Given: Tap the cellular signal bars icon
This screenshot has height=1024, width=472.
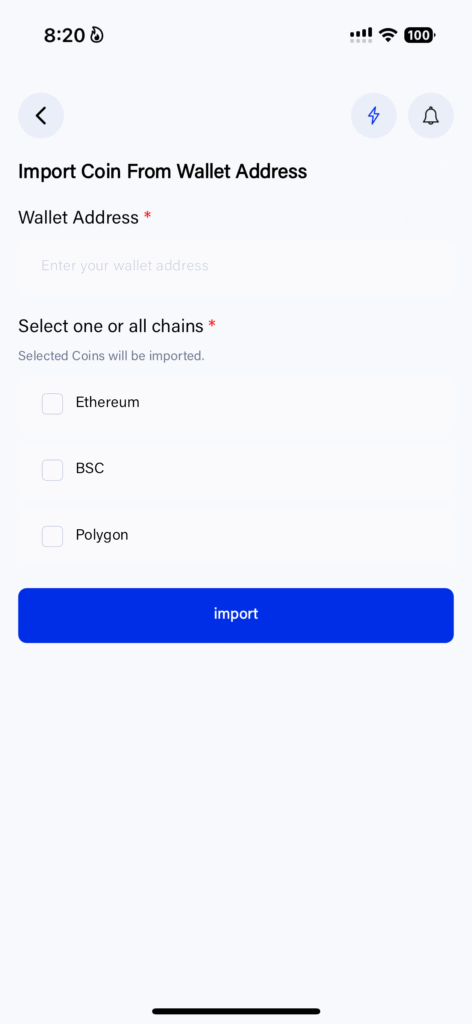Looking at the screenshot, I should click(x=361, y=35).
